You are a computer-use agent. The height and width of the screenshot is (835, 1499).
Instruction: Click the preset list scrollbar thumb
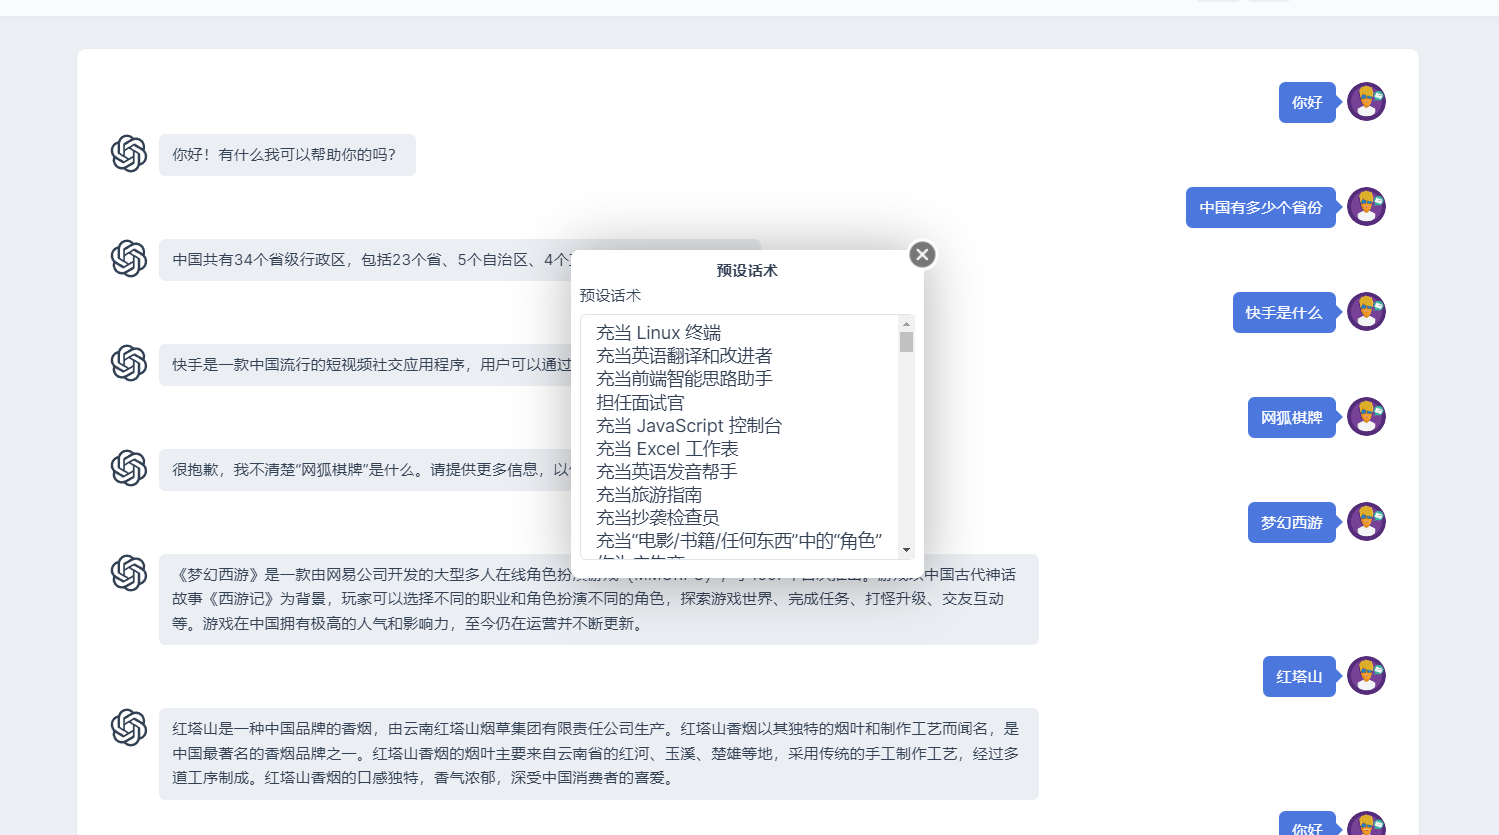point(906,343)
